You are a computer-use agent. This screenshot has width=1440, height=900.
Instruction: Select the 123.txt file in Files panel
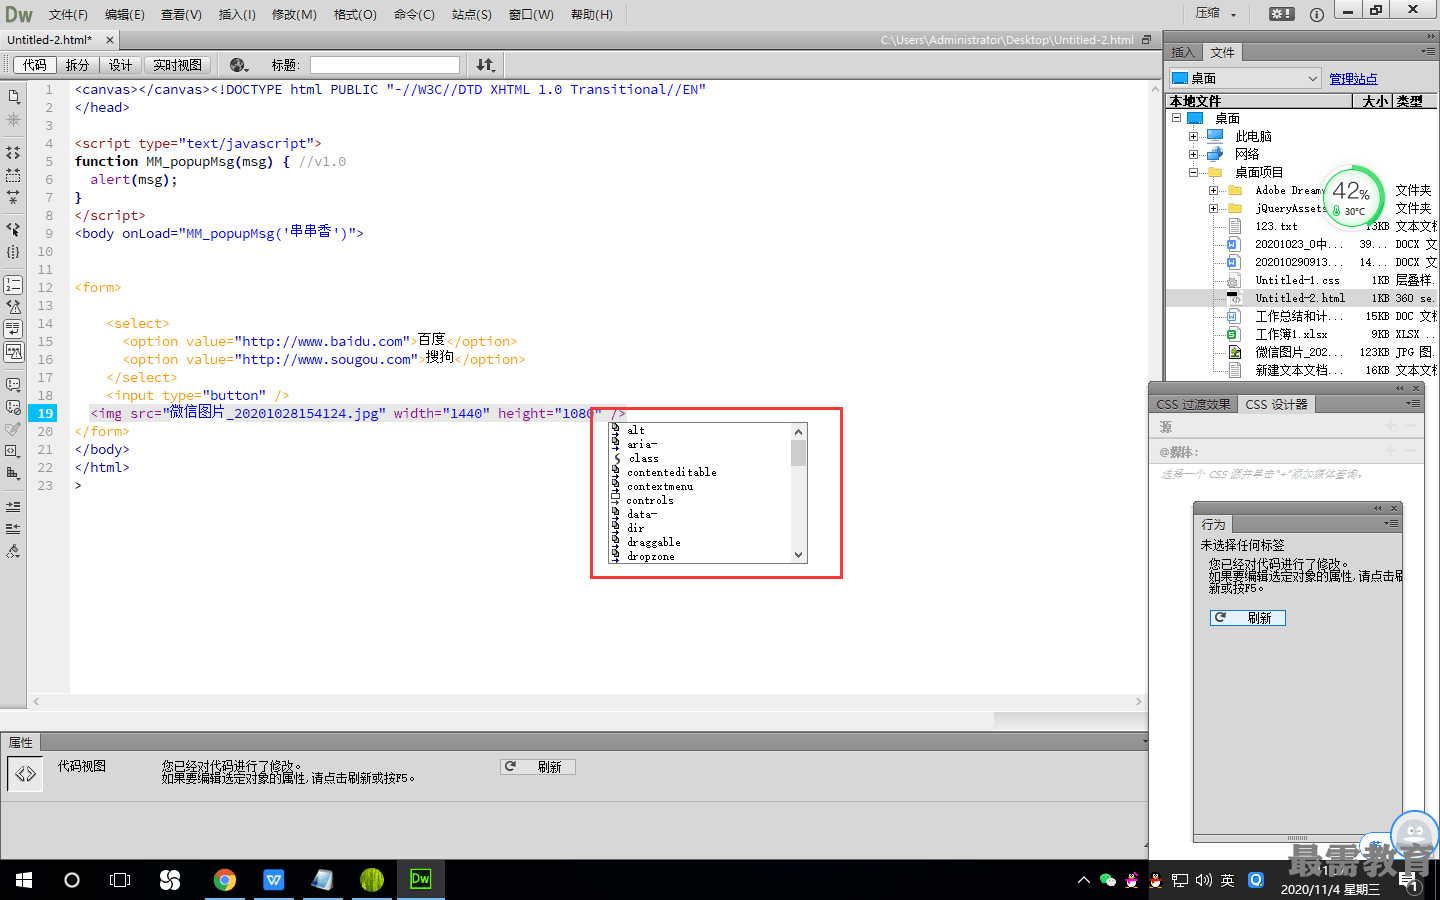pyautogui.click(x=1276, y=226)
